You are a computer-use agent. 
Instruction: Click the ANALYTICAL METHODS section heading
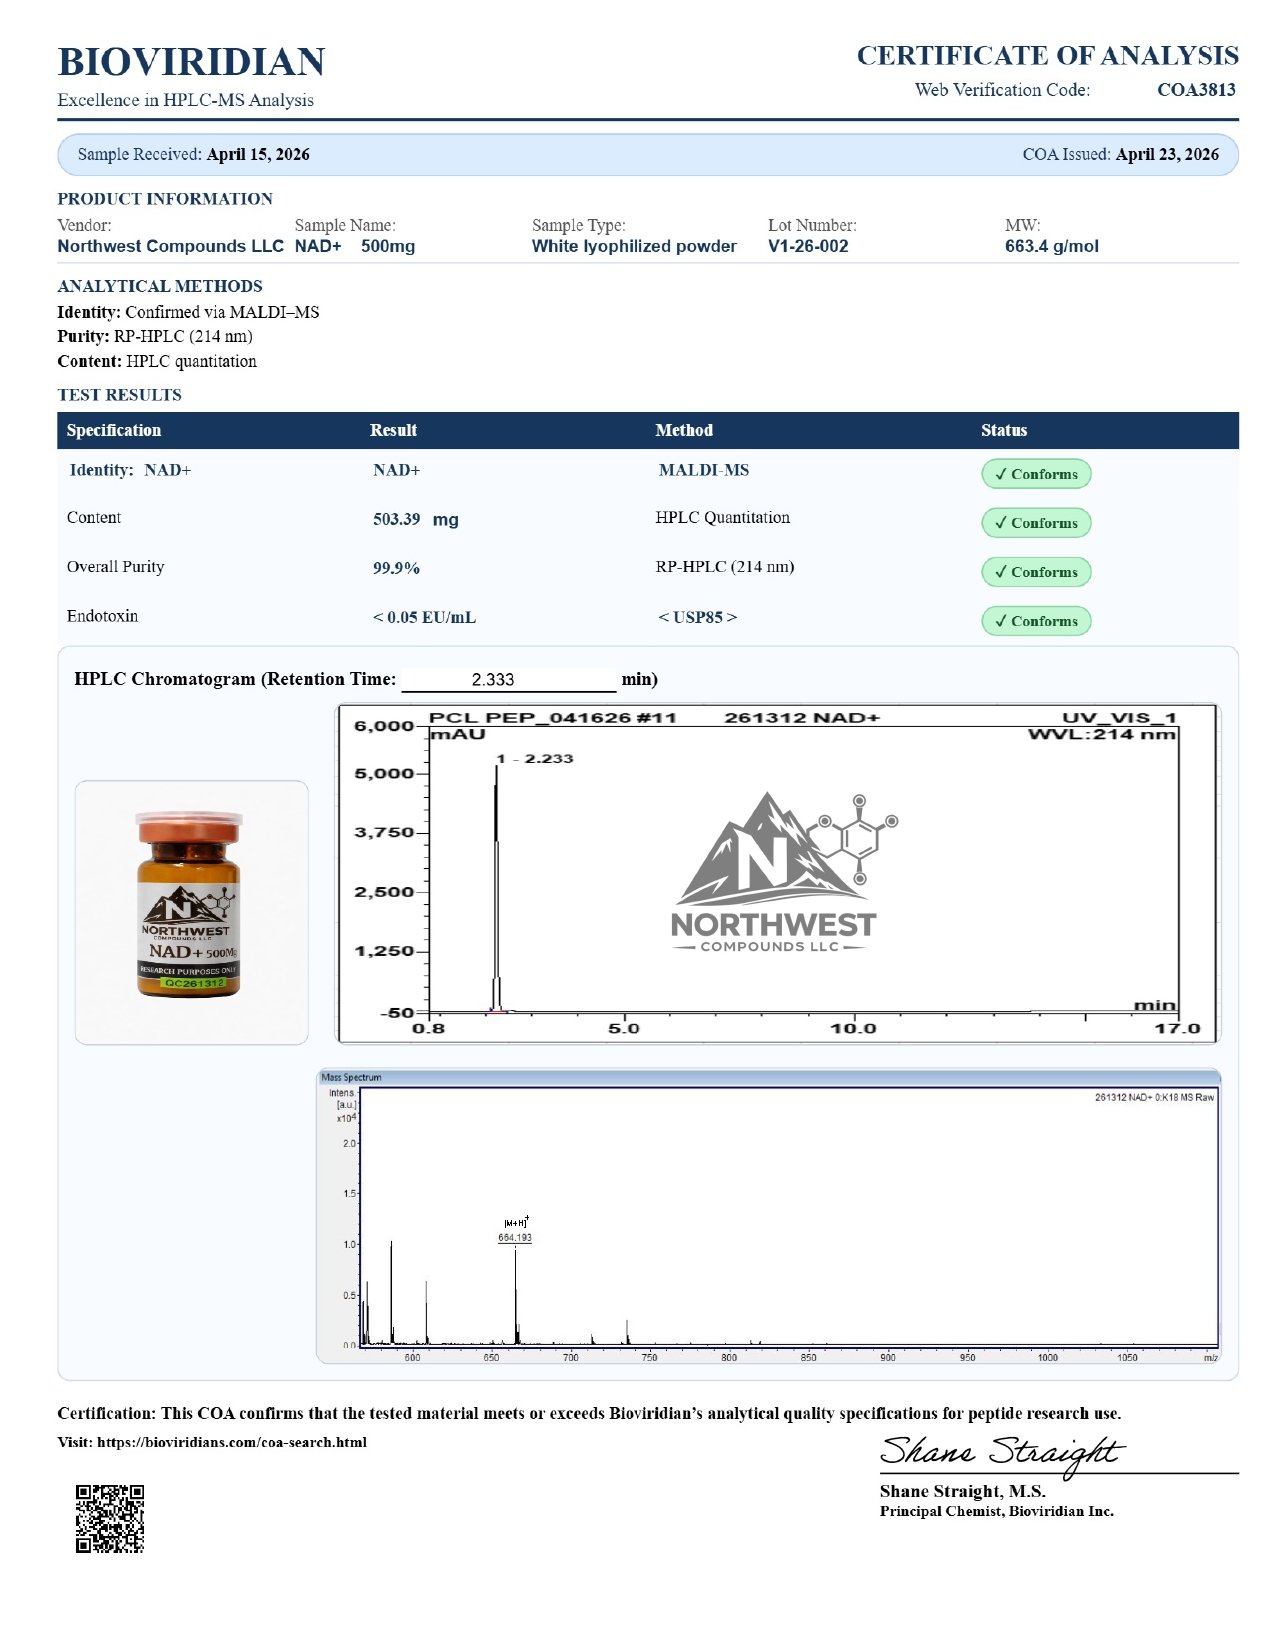160,286
